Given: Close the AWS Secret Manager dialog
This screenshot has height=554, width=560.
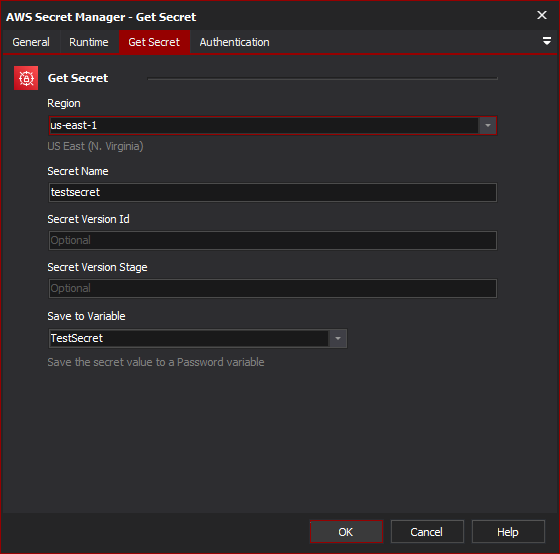Looking at the screenshot, I should [x=542, y=15].
